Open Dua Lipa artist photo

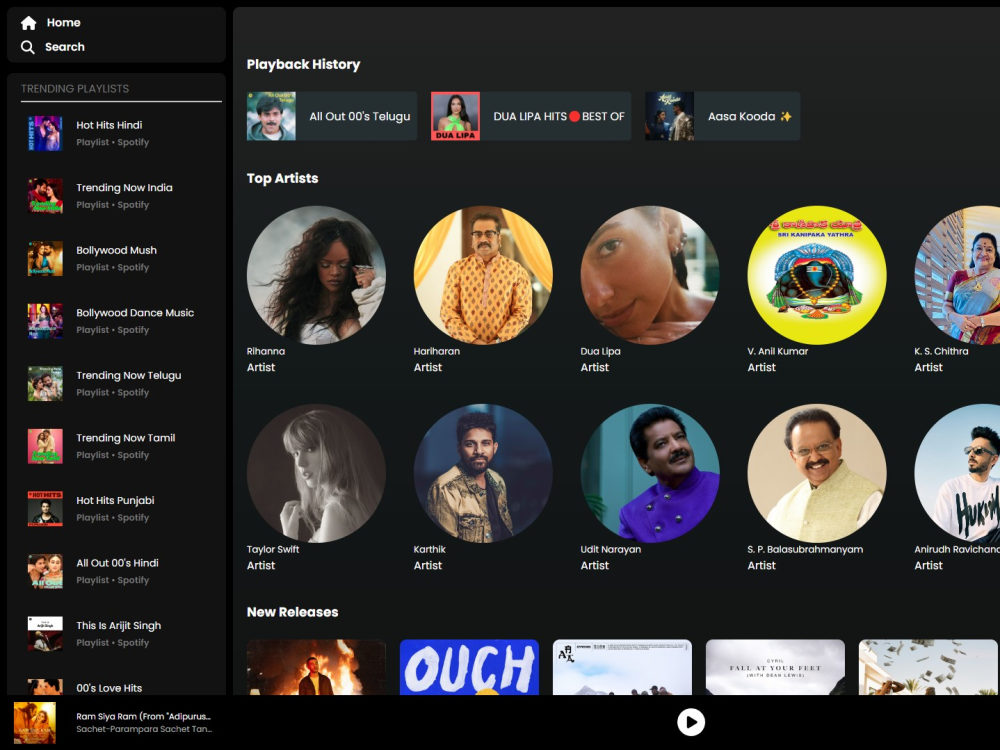click(650, 275)
